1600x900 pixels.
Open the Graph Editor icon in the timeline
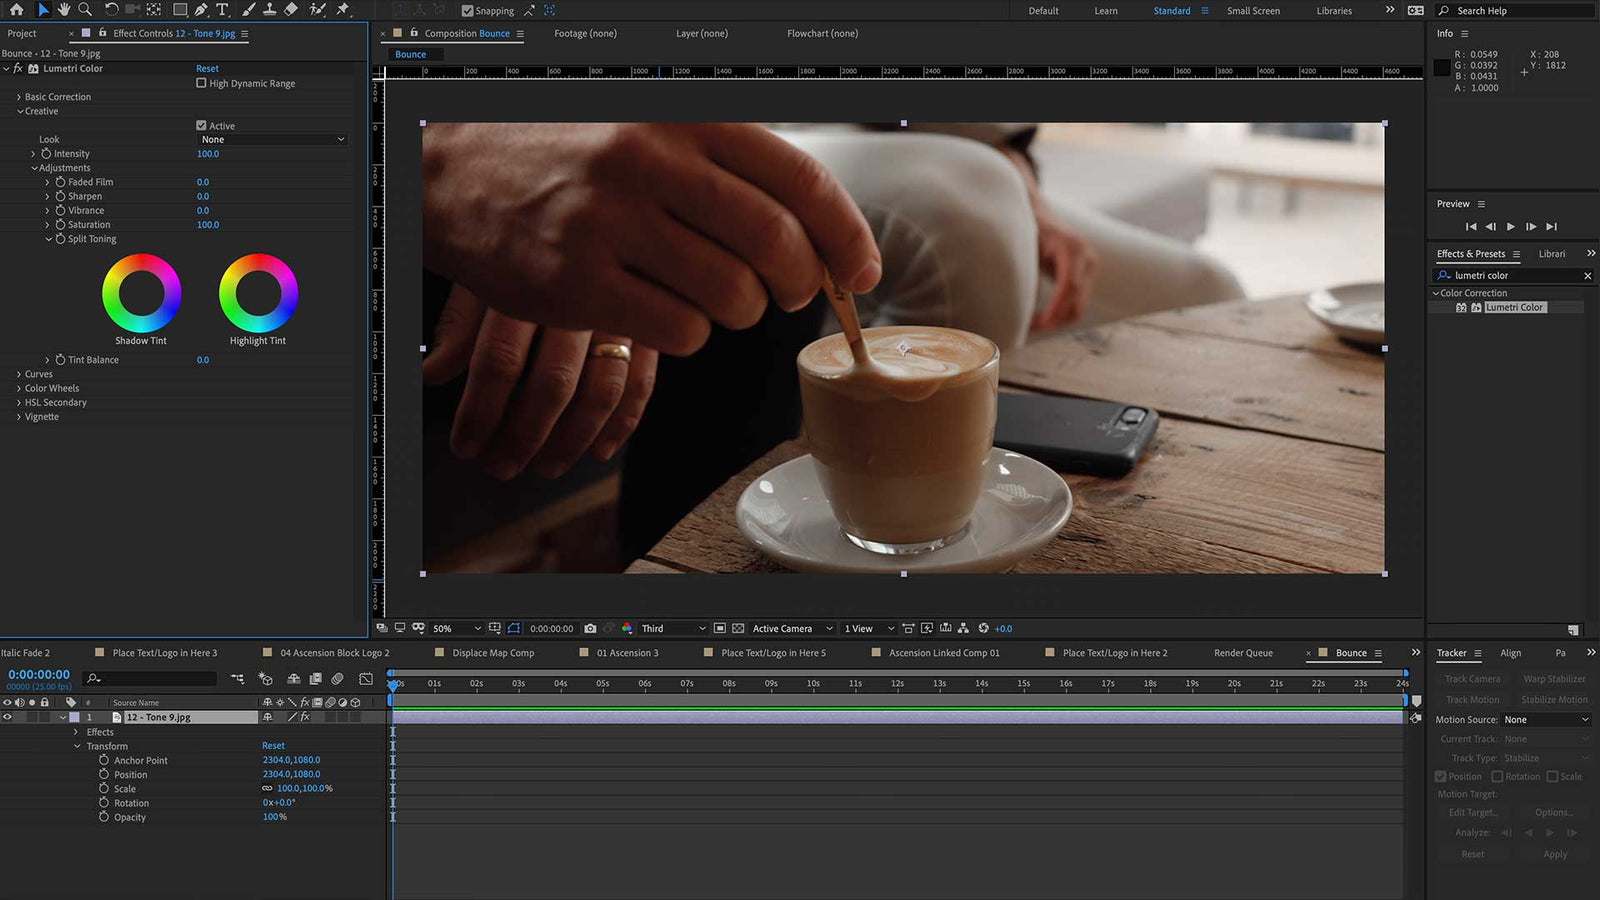(x=368, y=678)
